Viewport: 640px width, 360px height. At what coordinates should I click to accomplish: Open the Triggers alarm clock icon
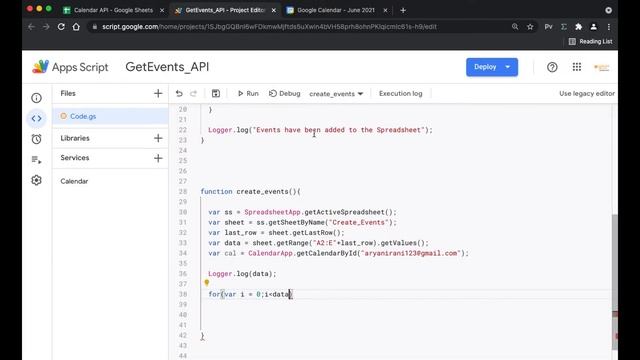[x=36, y=139]
